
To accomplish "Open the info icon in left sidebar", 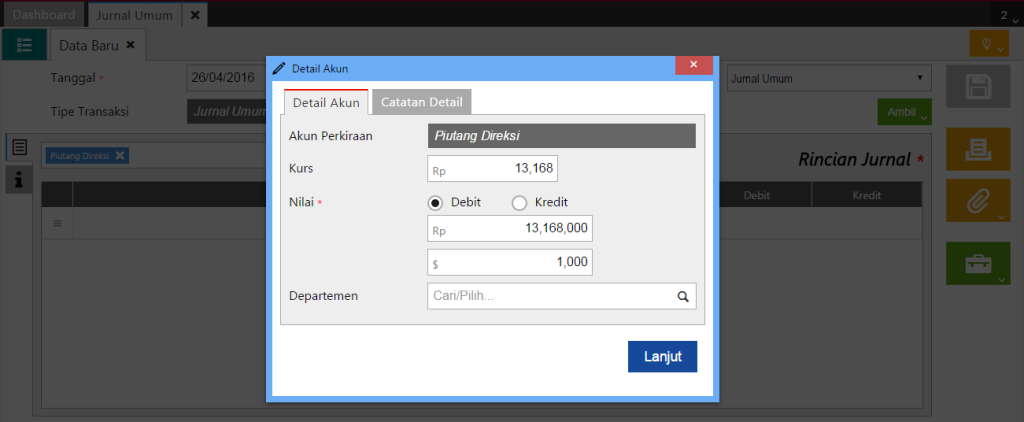I will tap(19, 178).
